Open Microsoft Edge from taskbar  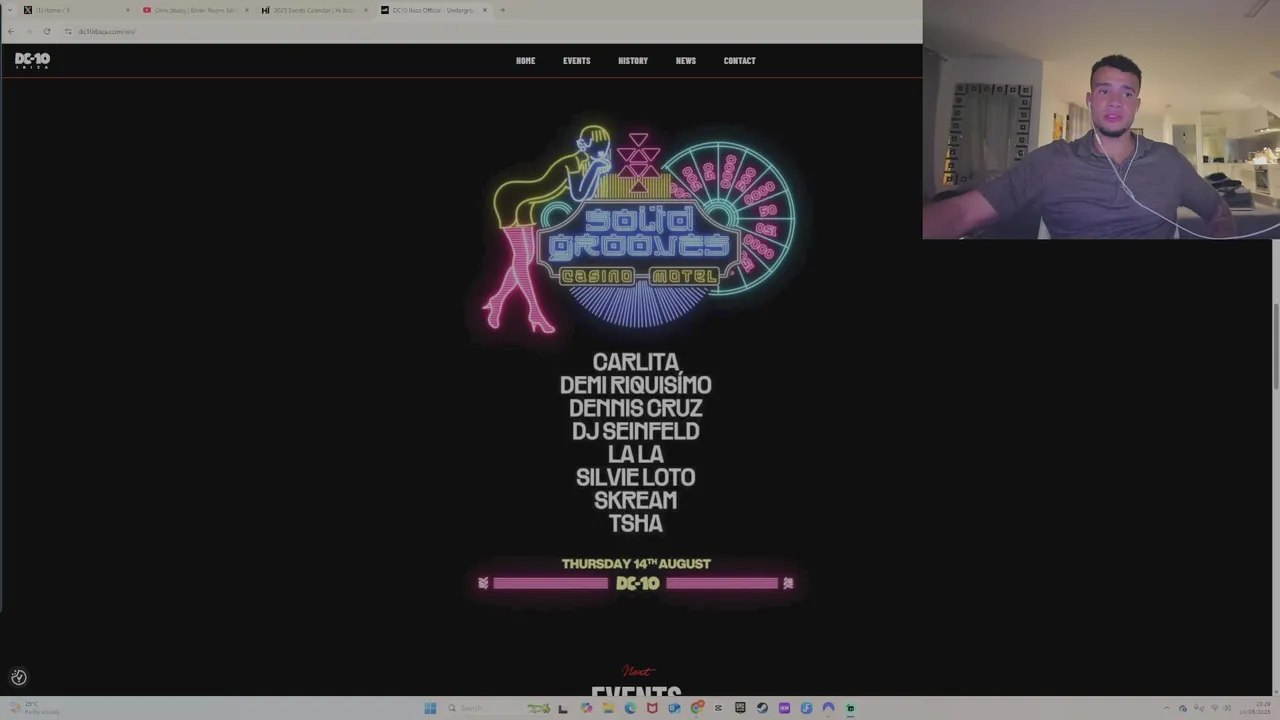630,708
